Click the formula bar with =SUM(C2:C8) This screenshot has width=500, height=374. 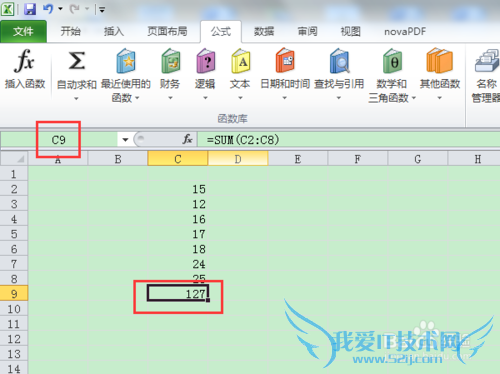(349, 139)
